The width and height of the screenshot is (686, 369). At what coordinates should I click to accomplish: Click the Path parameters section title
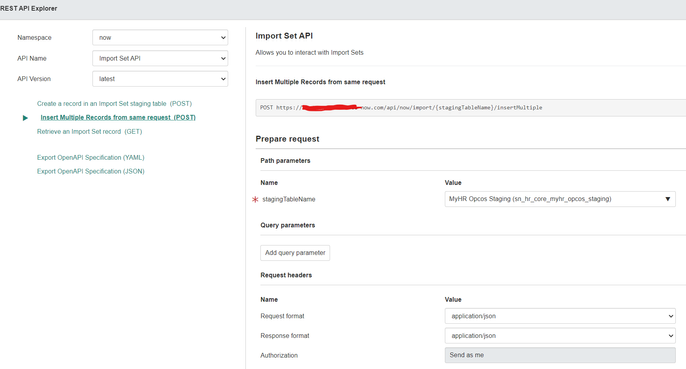coord(285,161)
